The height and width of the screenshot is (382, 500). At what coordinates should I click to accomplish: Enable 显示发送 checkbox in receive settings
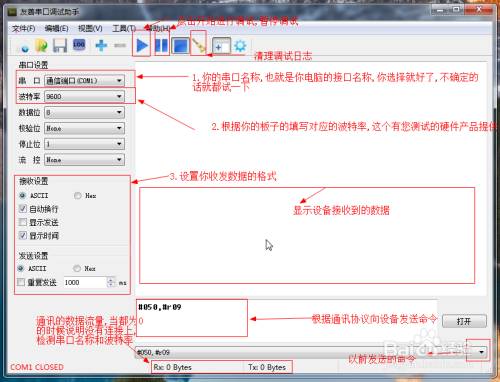pos(23,222)
